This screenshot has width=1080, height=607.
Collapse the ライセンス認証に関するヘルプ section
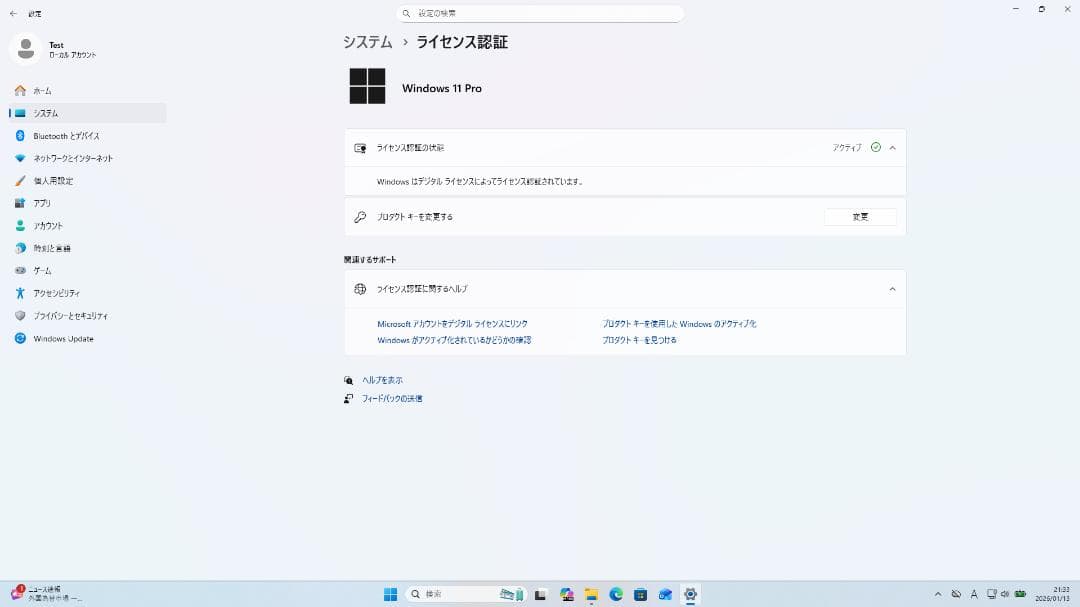892,289
